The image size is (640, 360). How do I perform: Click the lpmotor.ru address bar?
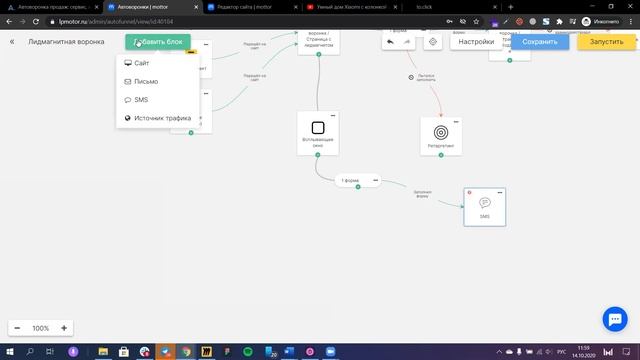[245, 22]
